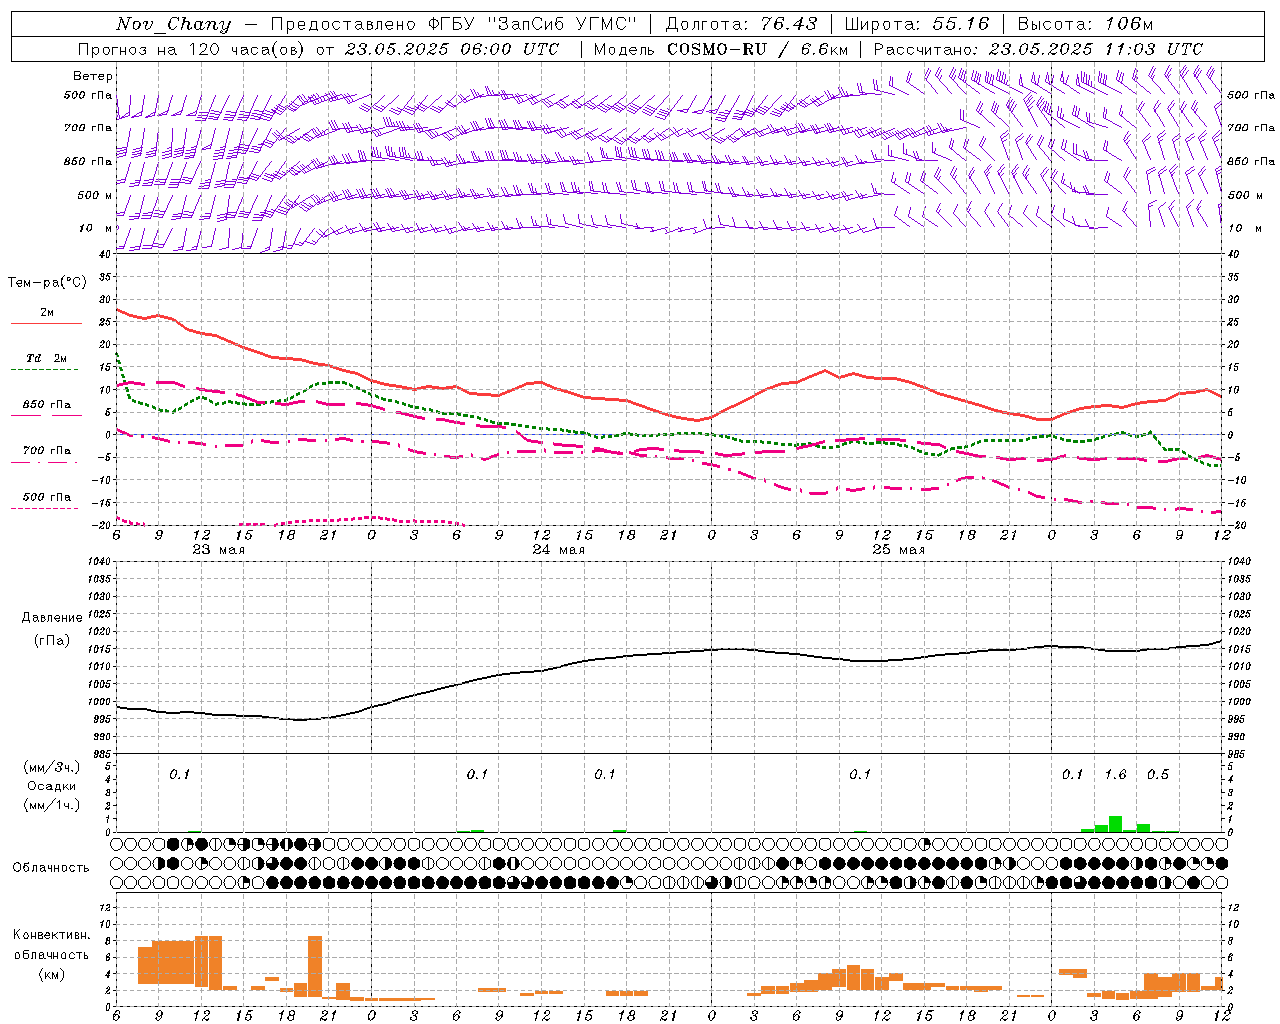The image size is (1280, 1024).
Task: Click the "Тем-ра(°C)" temperature panel label
Action: (x=47, y=283)
